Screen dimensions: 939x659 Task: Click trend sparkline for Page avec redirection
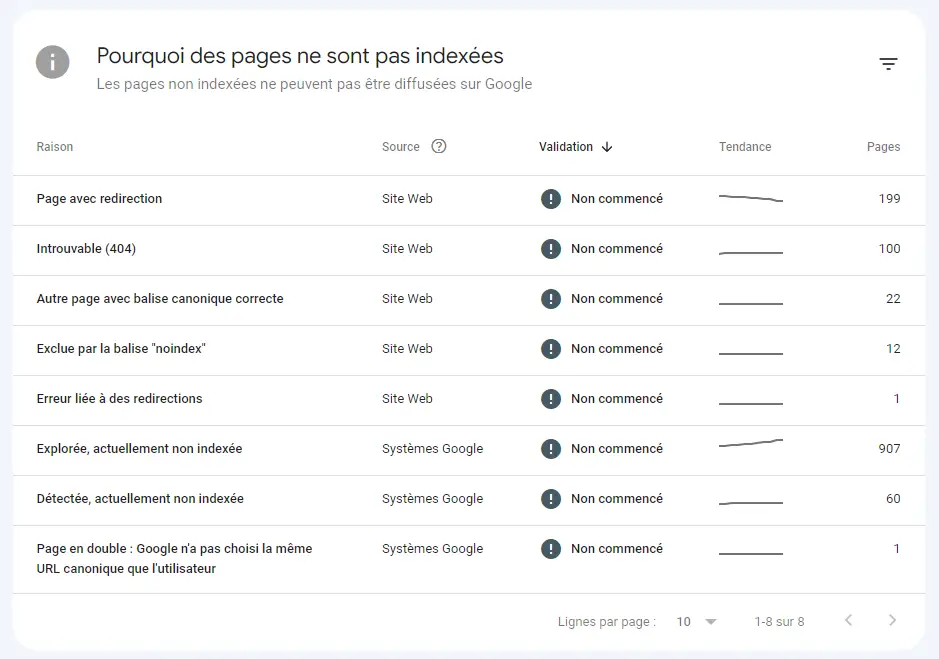(751, 198)
